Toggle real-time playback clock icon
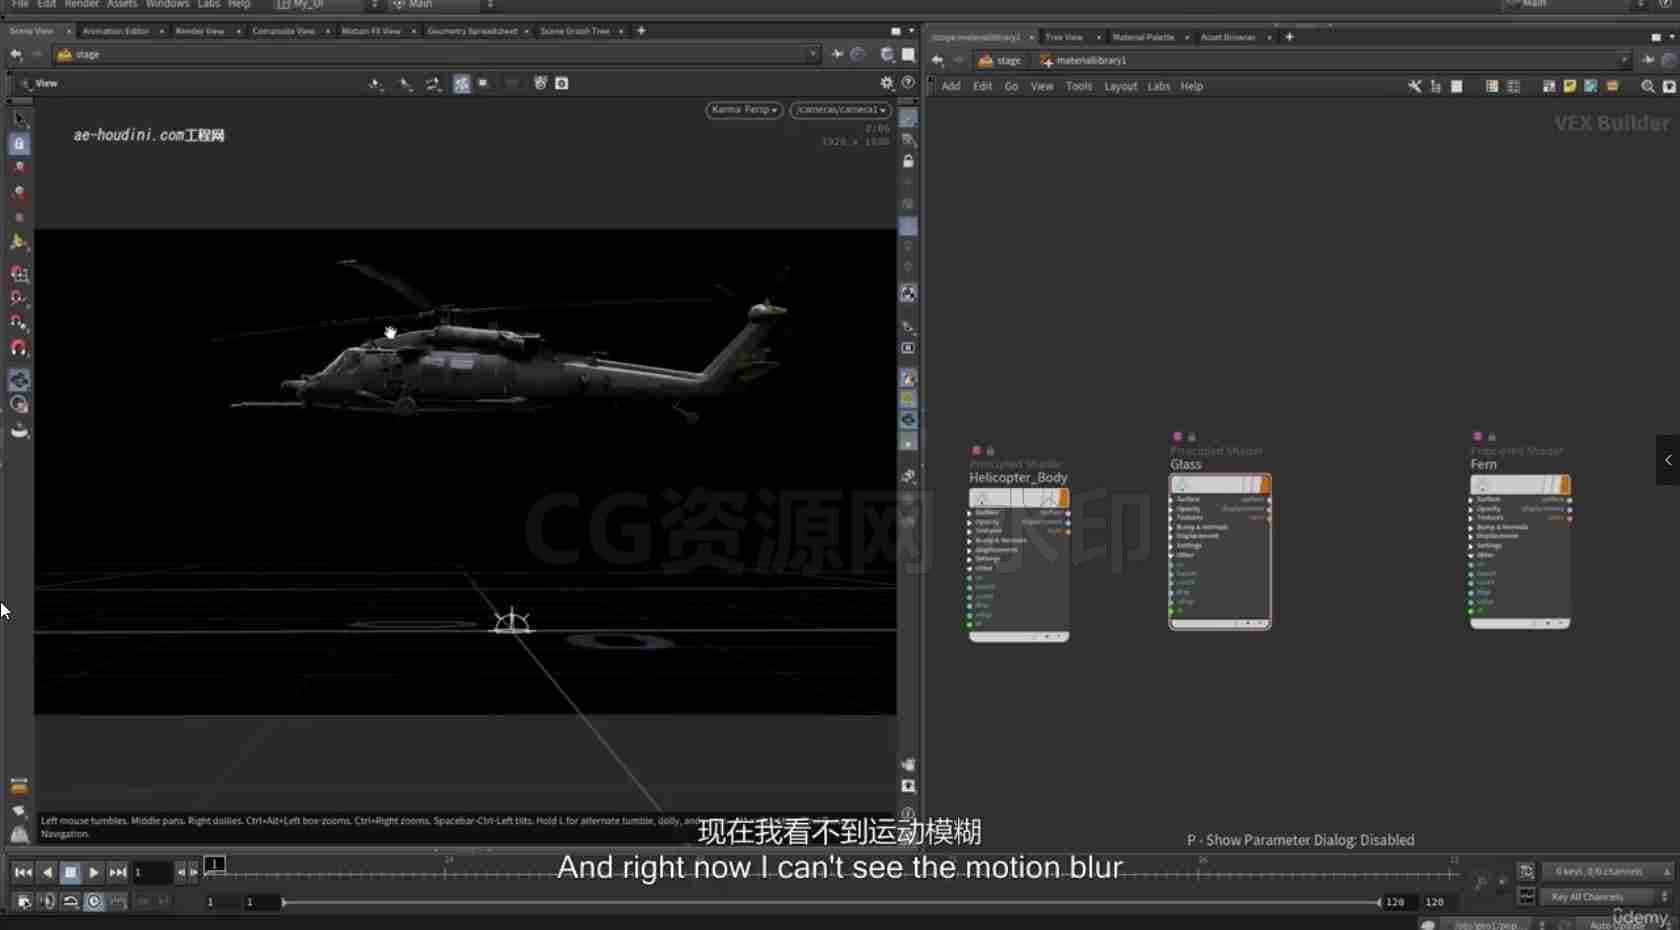Image resolution: width=1680 pixels, height=930 pixels. [93, 901]
